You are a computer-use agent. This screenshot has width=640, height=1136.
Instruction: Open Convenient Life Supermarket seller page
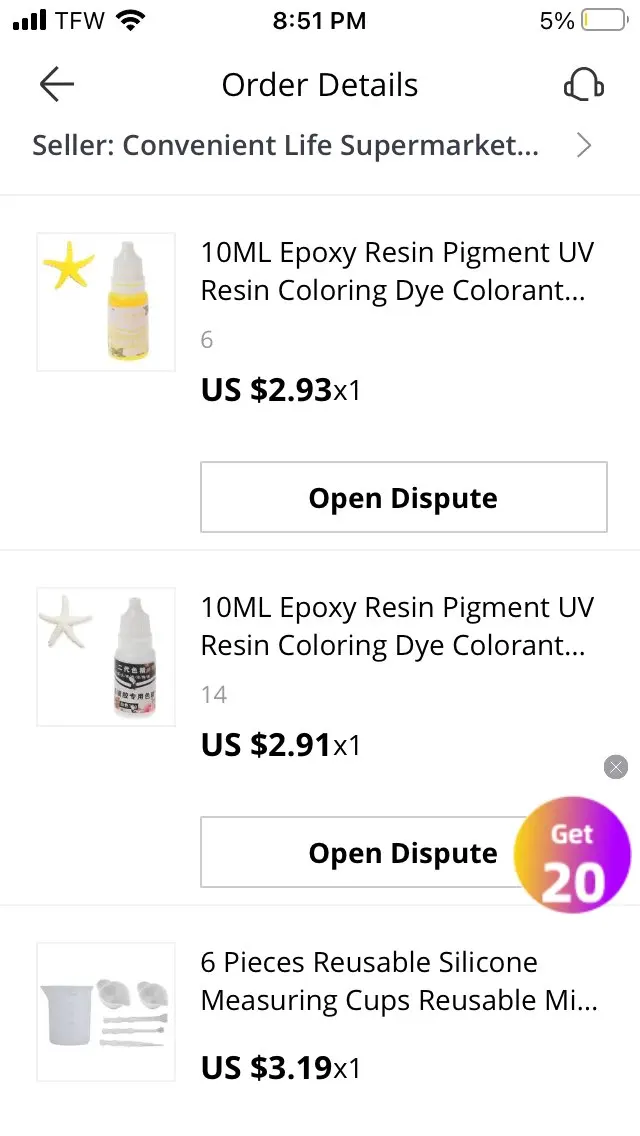[286, 146]
